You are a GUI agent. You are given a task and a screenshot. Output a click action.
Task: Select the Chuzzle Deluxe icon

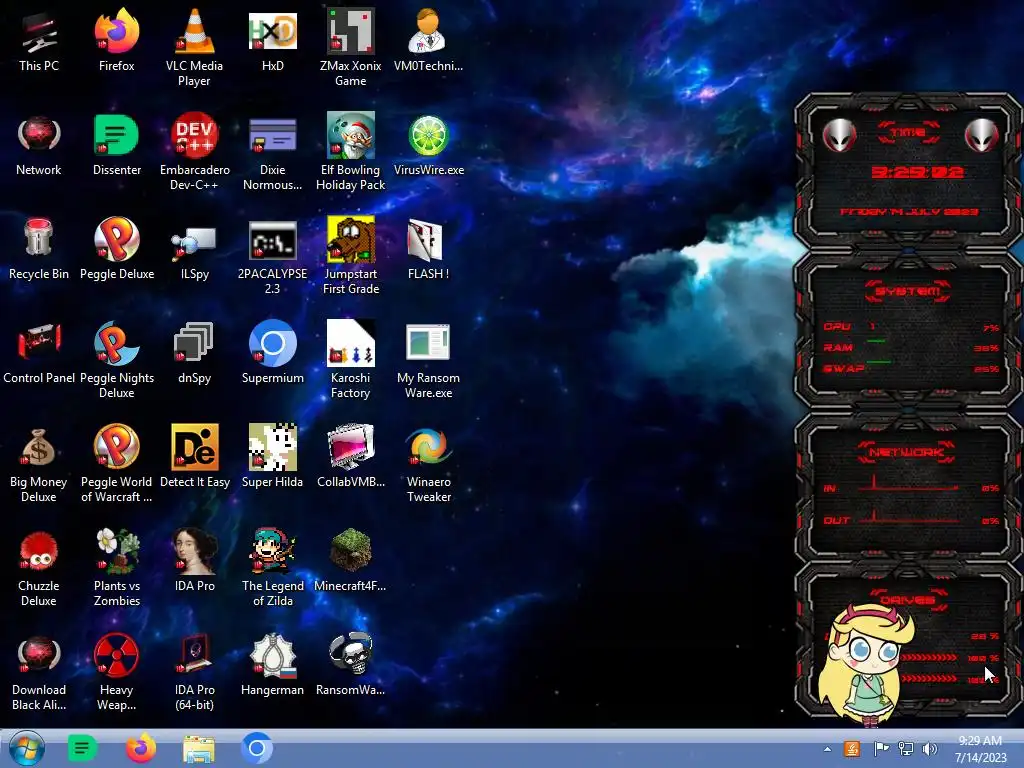point(39,551)
